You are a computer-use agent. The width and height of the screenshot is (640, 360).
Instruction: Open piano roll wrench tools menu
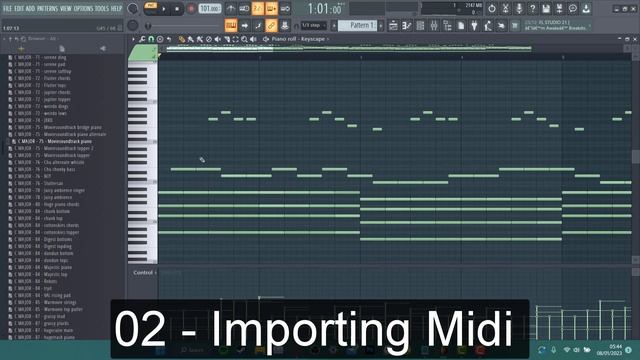142,39
